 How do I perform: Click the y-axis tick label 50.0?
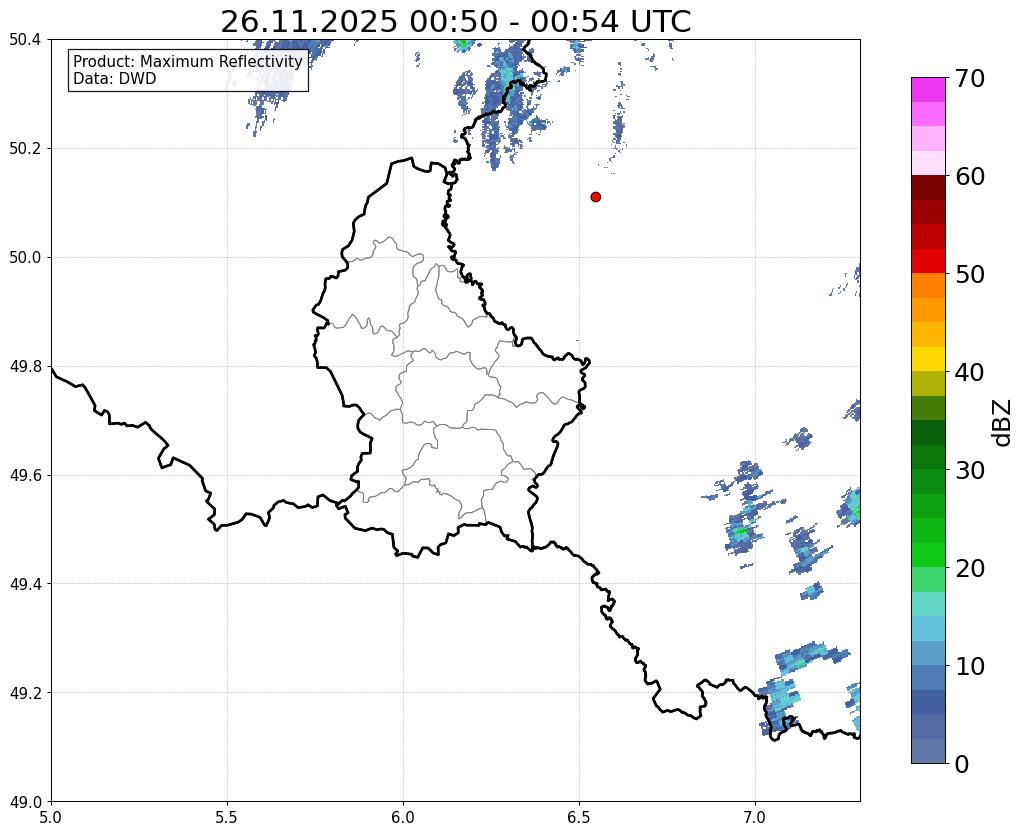[x=25, y=258]
